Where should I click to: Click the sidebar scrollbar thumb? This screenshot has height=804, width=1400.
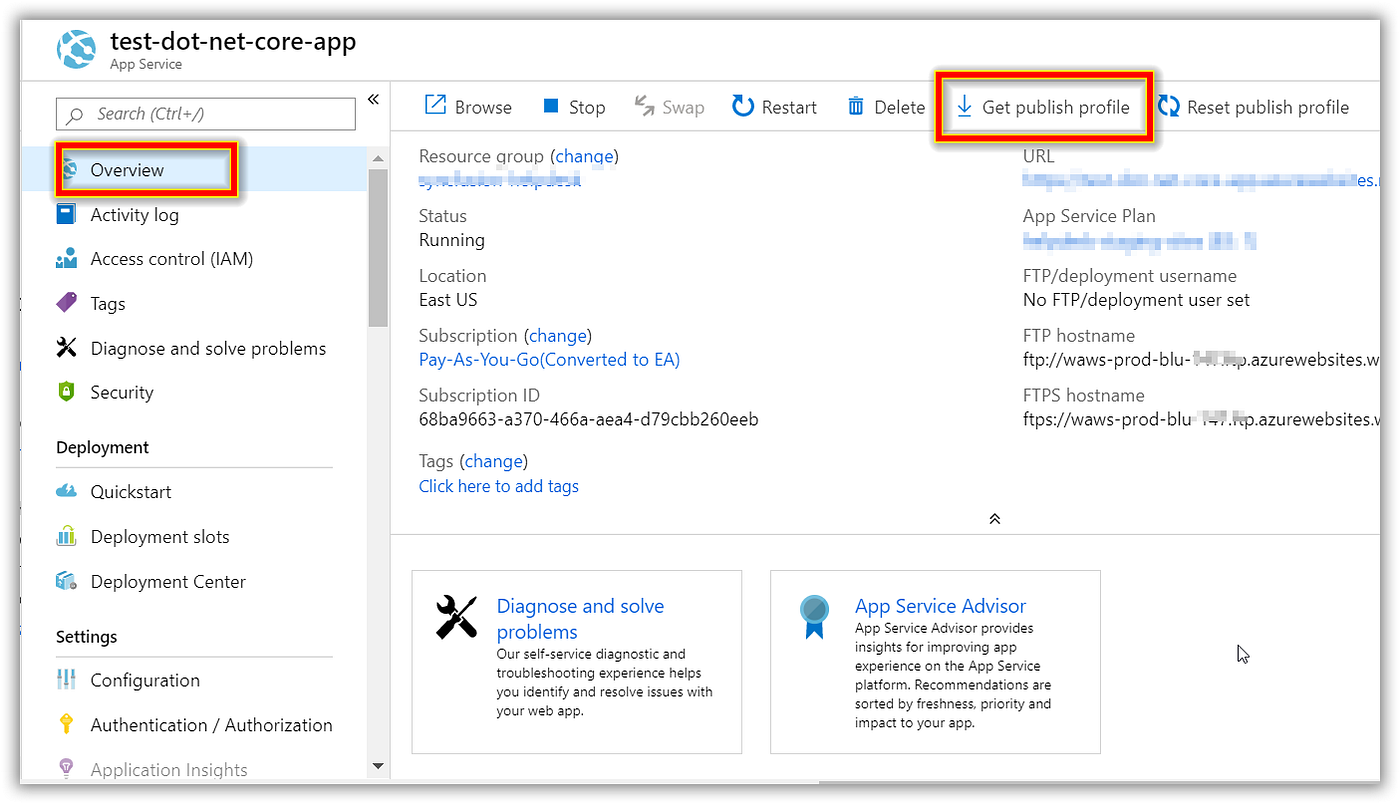click(378, 248)
